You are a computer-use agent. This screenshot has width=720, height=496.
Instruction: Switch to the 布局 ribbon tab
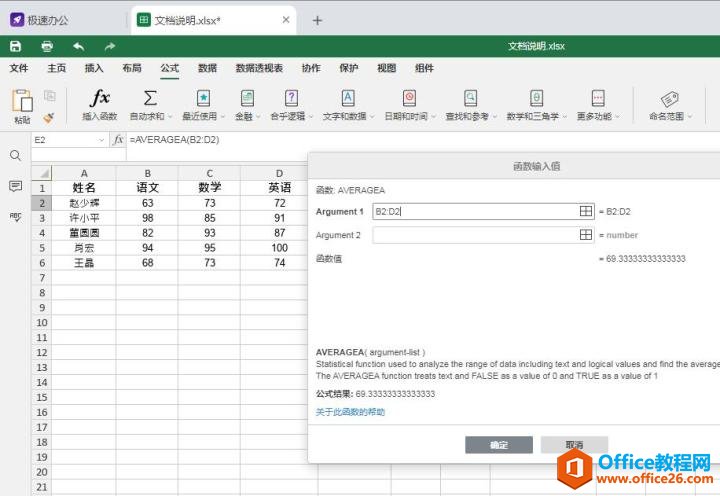pyautogui.click(x=132, y=68)
